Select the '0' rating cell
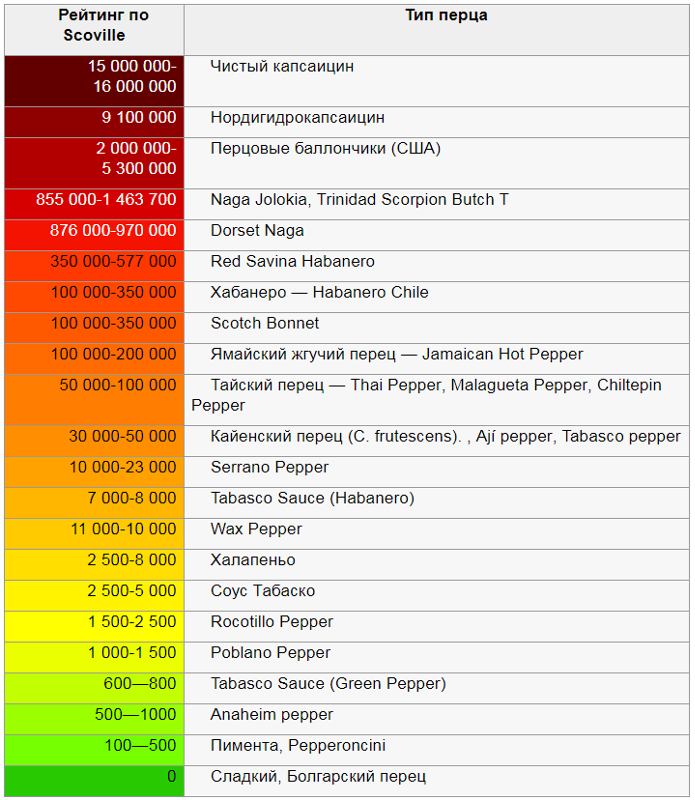Image resolution: width=695 pixels, height=800 pixels. [94, 781]
